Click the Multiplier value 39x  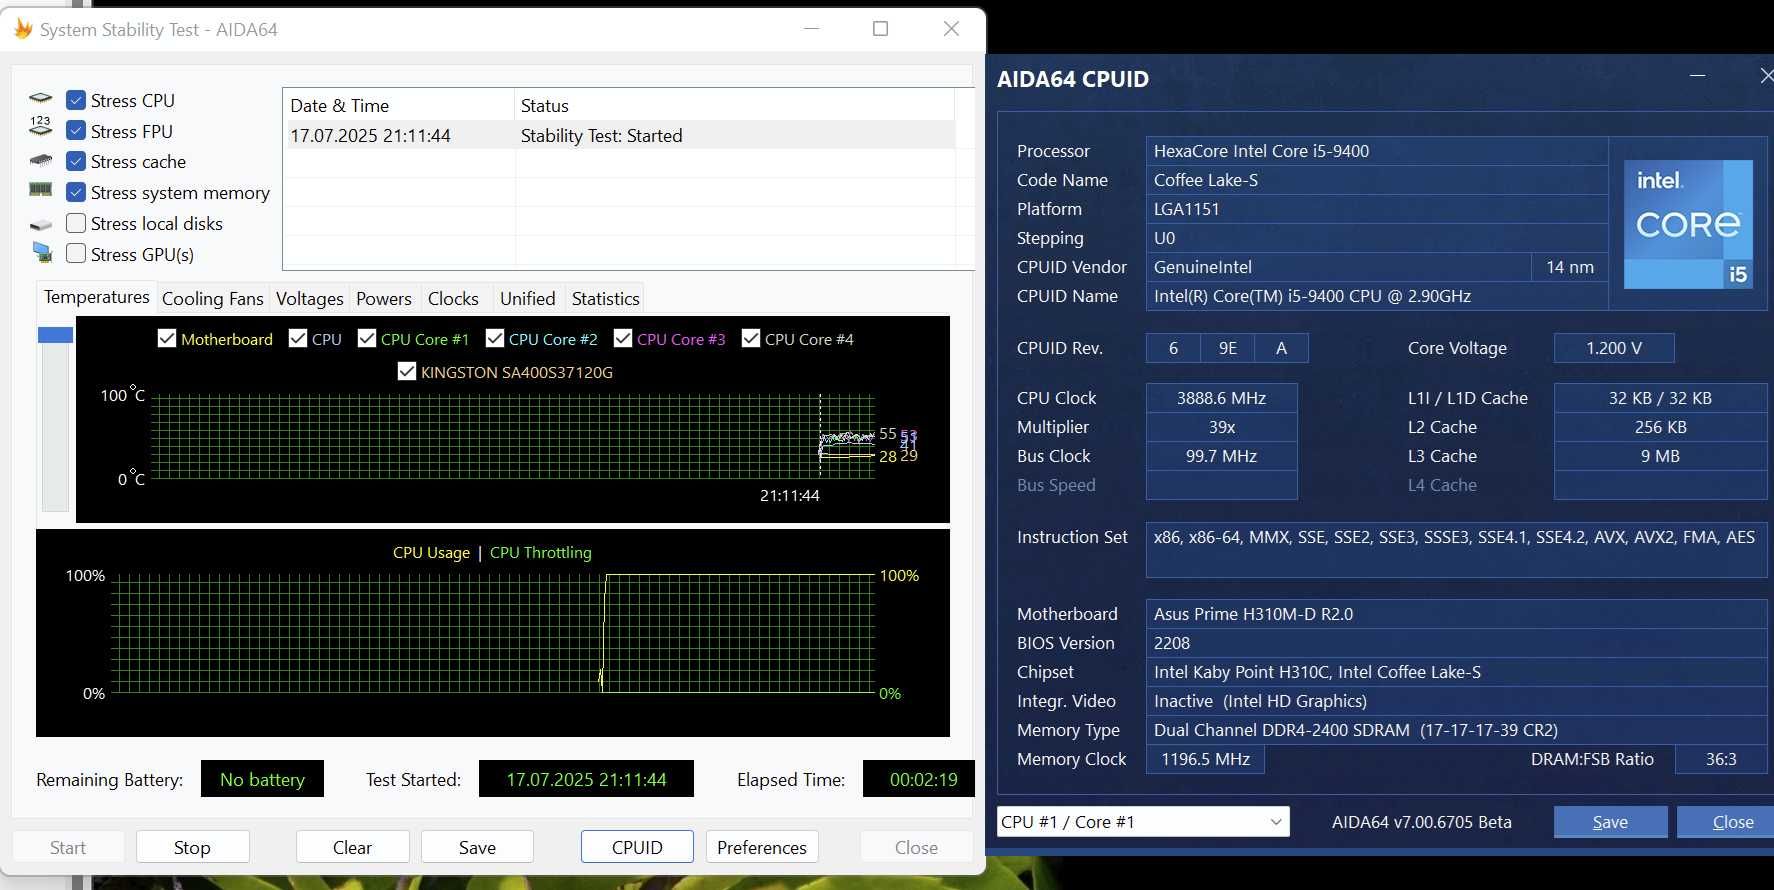click(1221, 427)
